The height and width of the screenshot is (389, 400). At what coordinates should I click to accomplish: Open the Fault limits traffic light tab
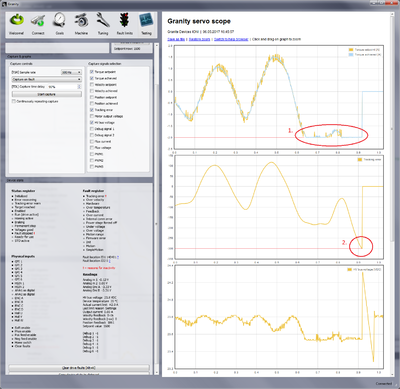tap(125, 24)
